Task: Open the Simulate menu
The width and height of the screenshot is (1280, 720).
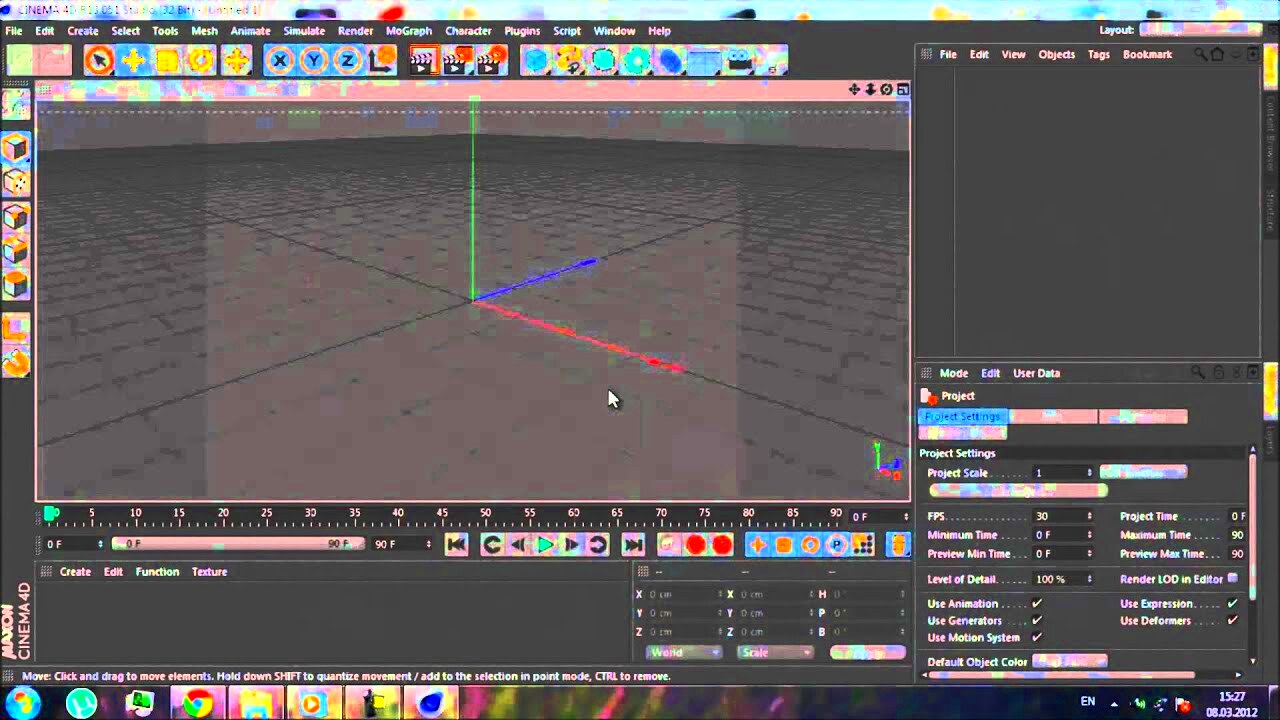Action: click(304, 31)
